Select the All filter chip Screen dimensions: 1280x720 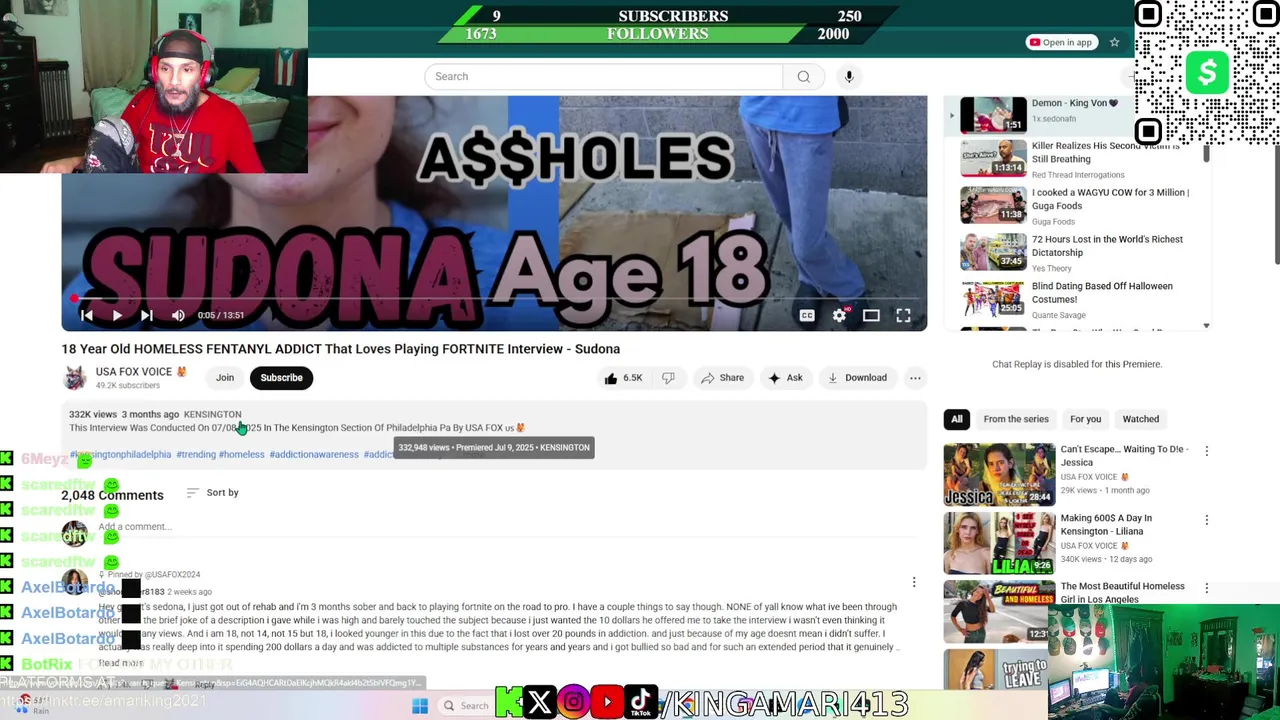[957, 419]
